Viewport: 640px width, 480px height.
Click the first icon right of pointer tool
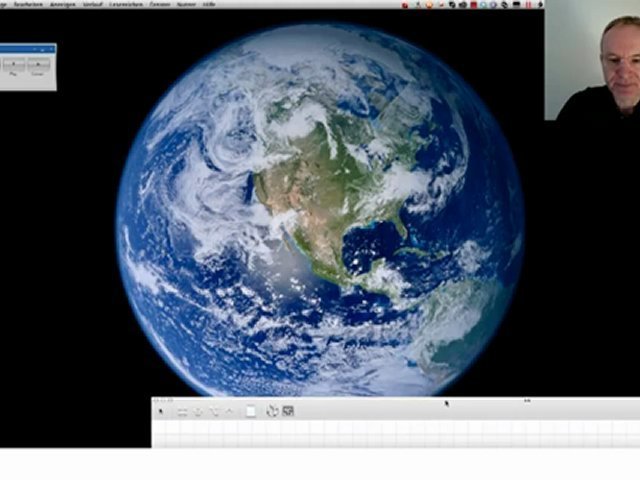click(182, 411)
